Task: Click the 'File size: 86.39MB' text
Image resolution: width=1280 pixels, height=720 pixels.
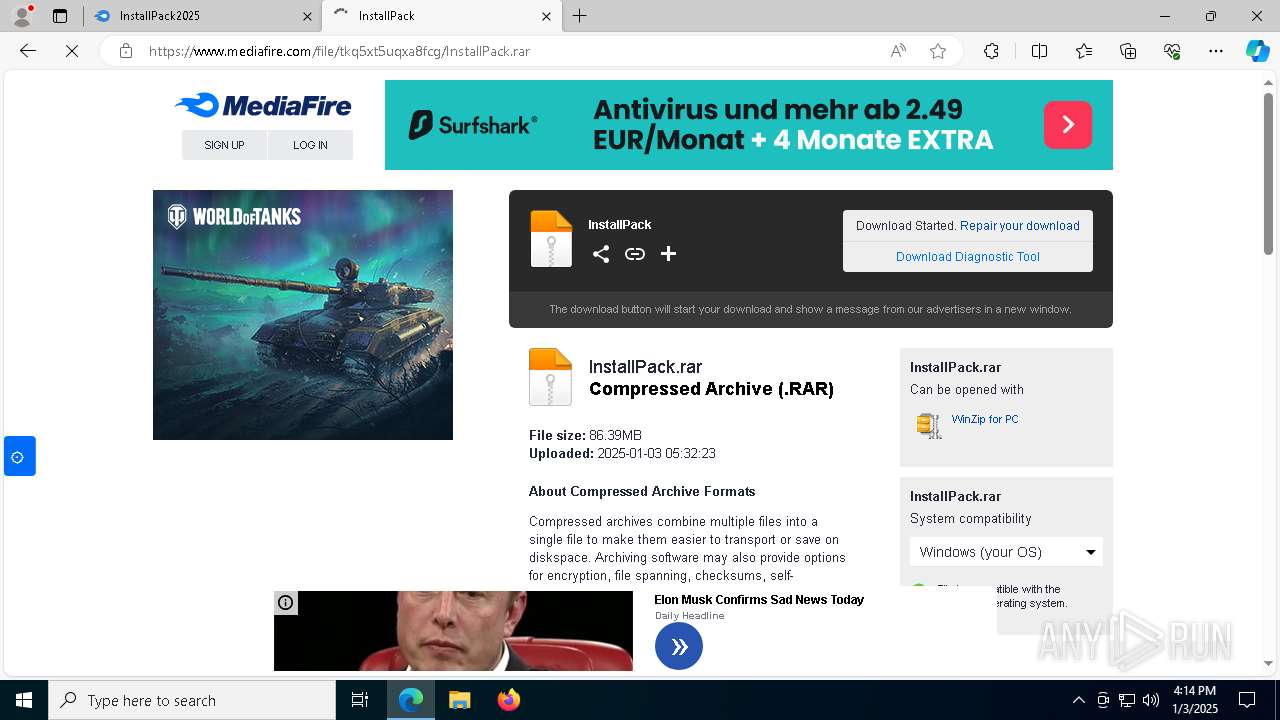Action: 585,435
